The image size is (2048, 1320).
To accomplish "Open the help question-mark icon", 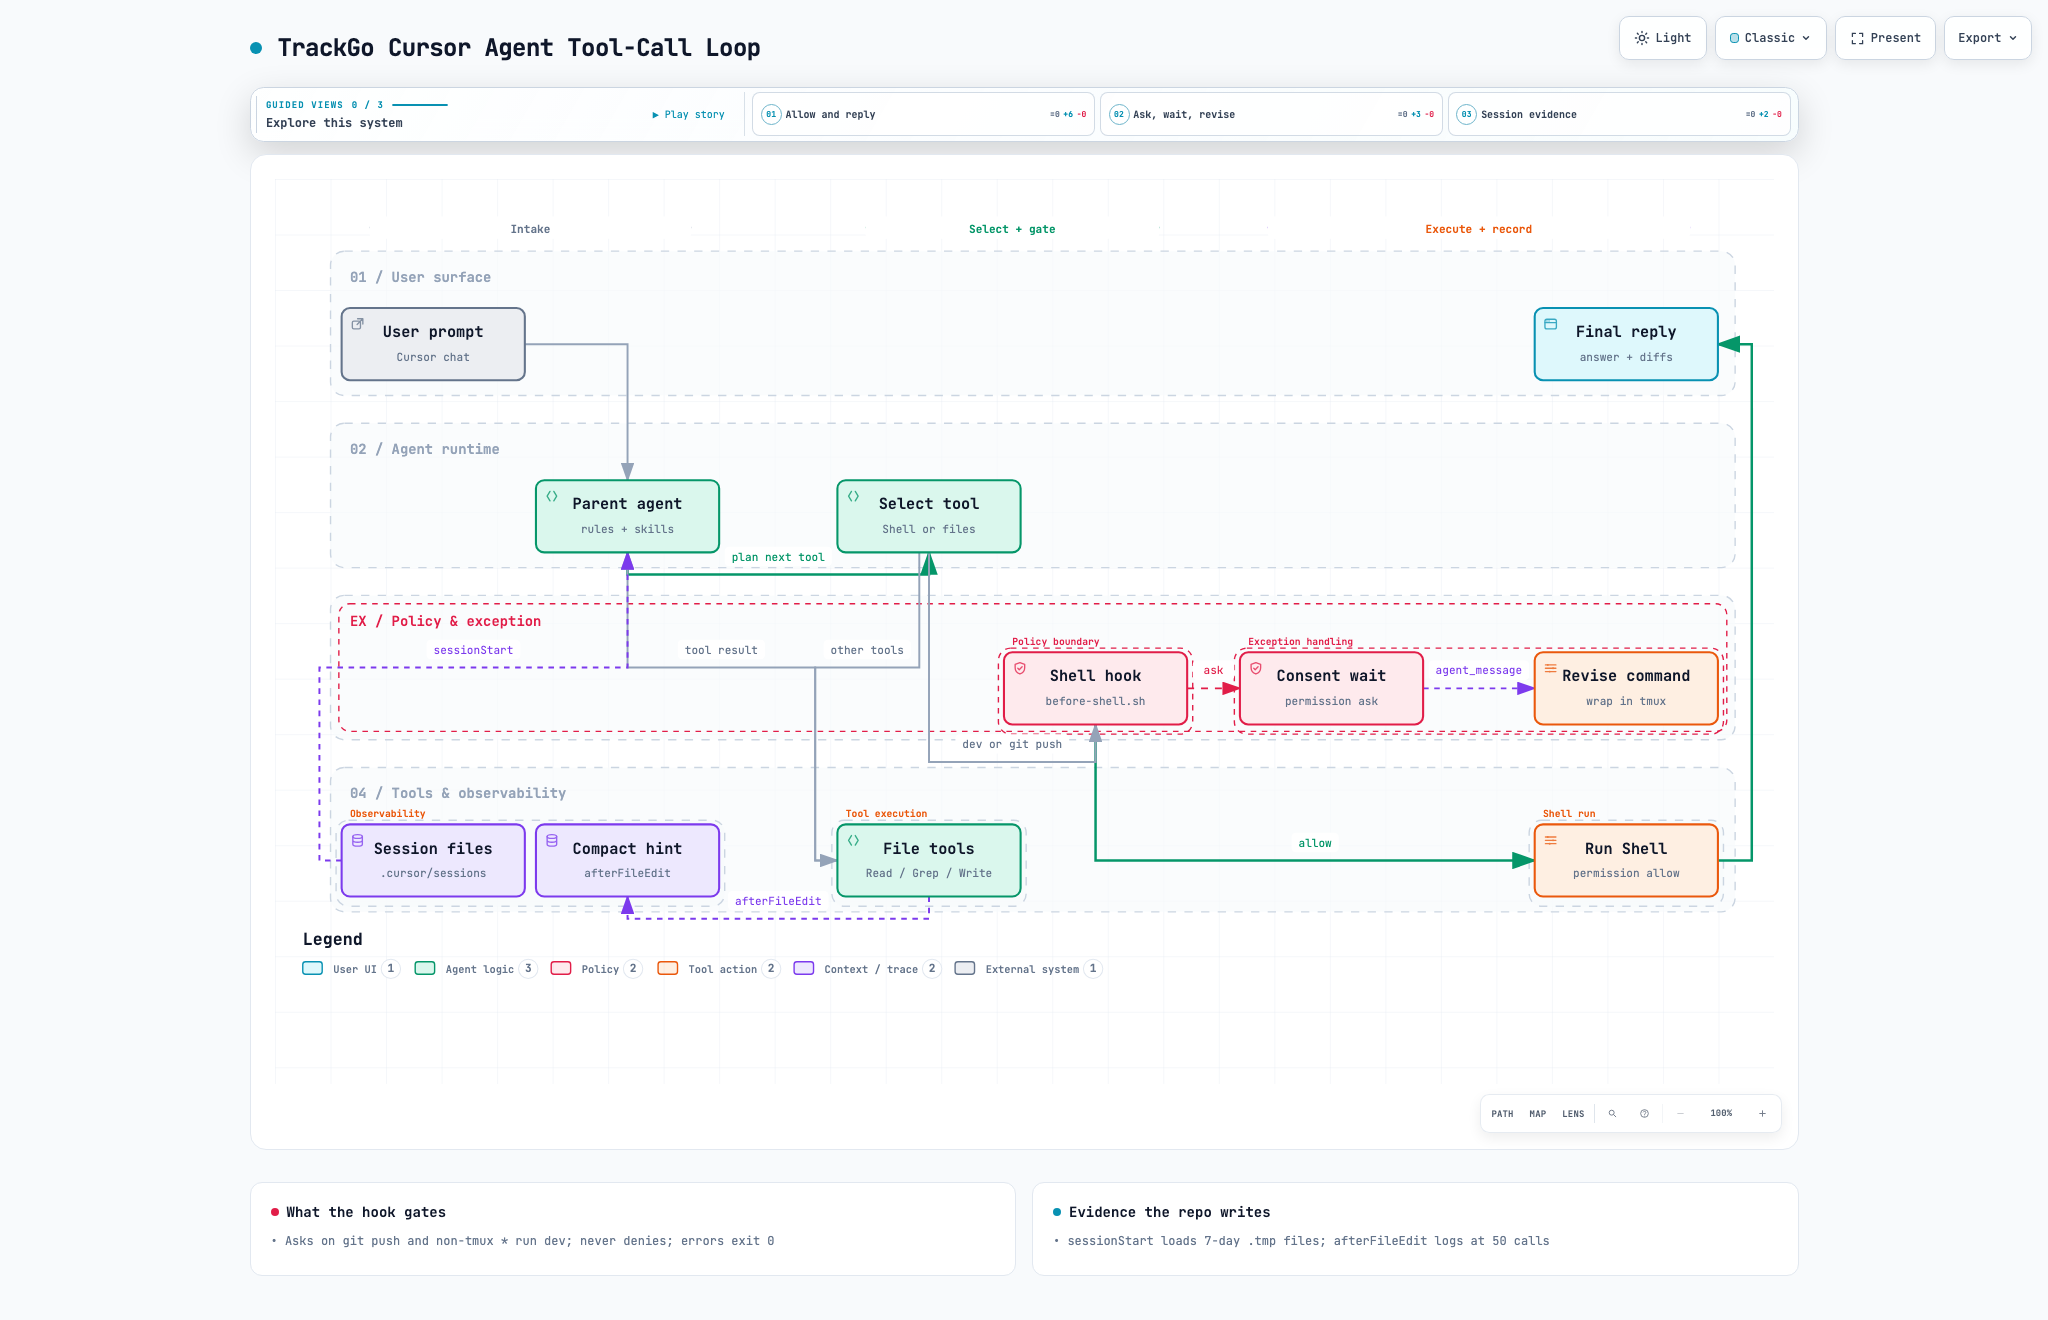I will 1644,1113.
